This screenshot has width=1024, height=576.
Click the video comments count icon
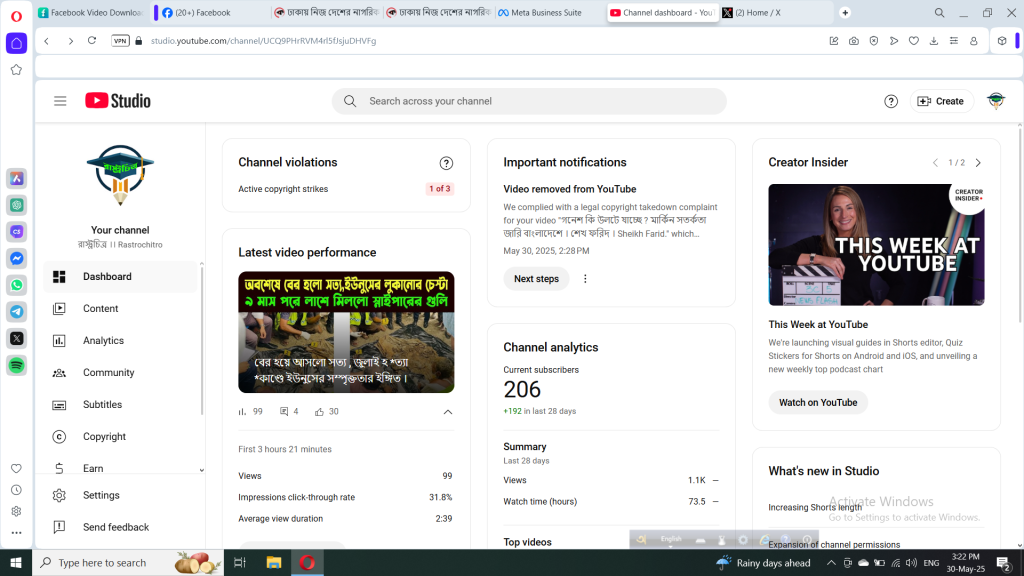(x=284, y=411)
